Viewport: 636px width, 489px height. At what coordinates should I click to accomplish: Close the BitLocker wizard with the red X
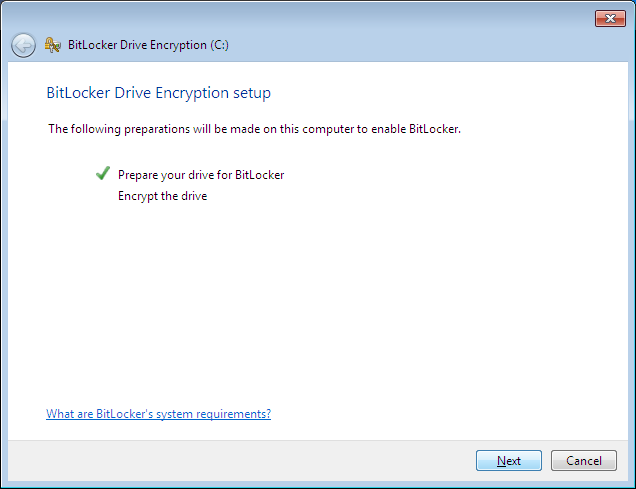[610, 18]
